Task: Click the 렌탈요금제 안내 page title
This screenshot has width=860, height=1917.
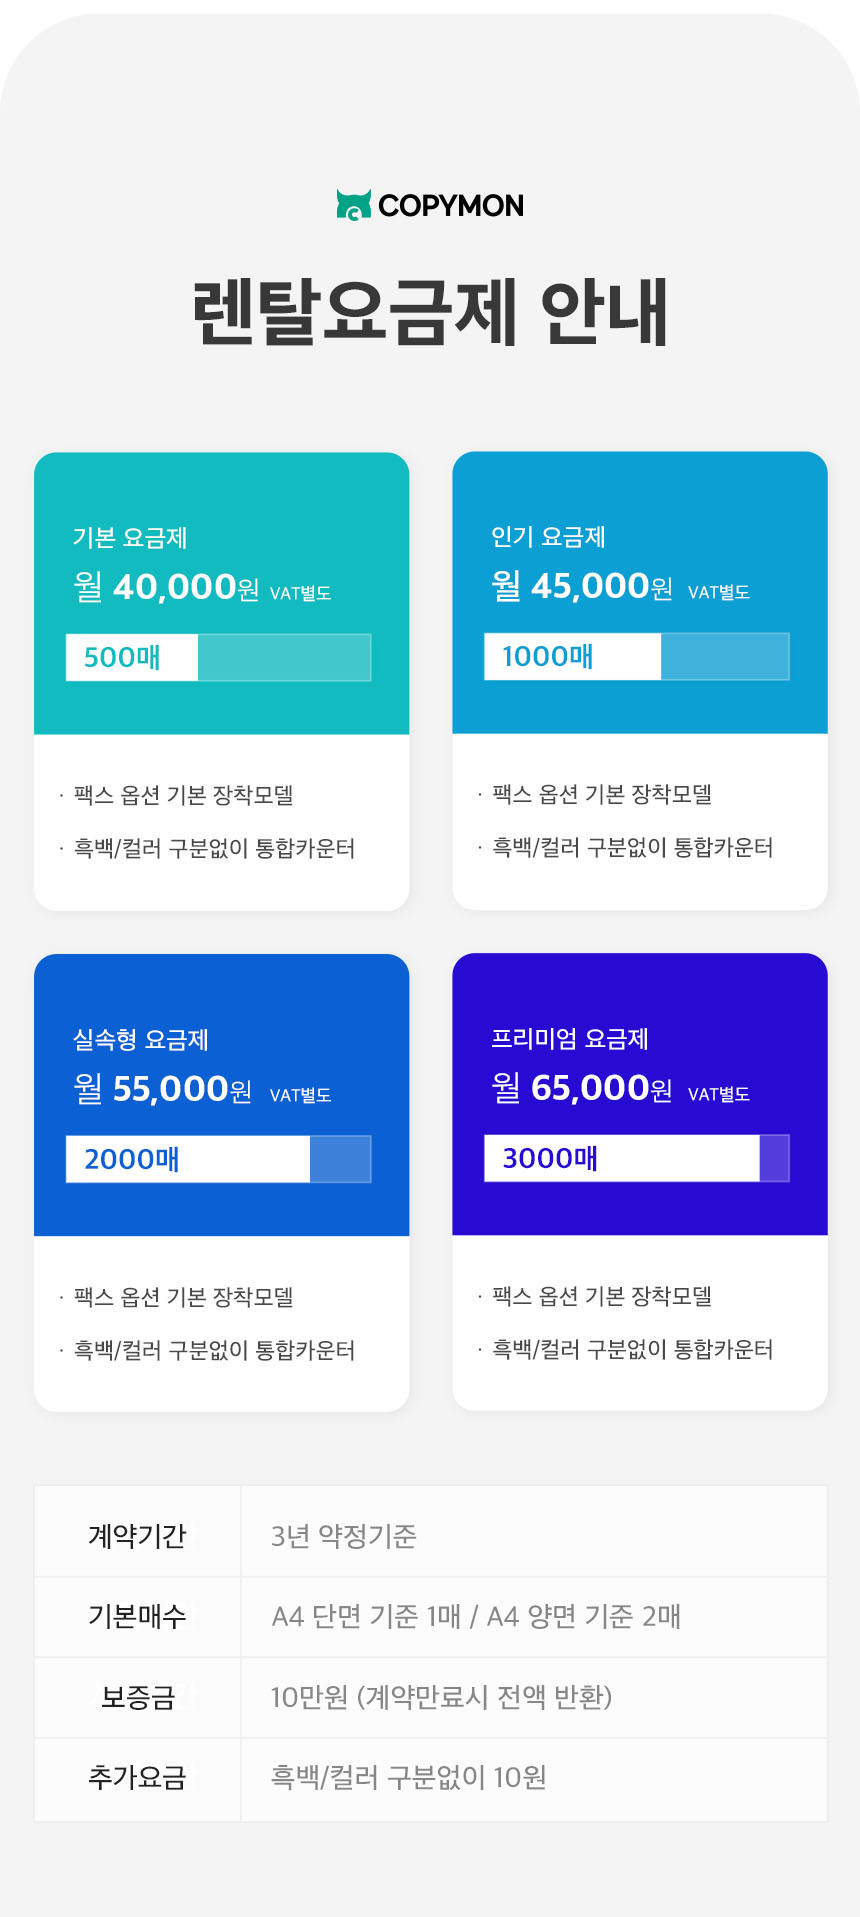Action: (430, 312)
